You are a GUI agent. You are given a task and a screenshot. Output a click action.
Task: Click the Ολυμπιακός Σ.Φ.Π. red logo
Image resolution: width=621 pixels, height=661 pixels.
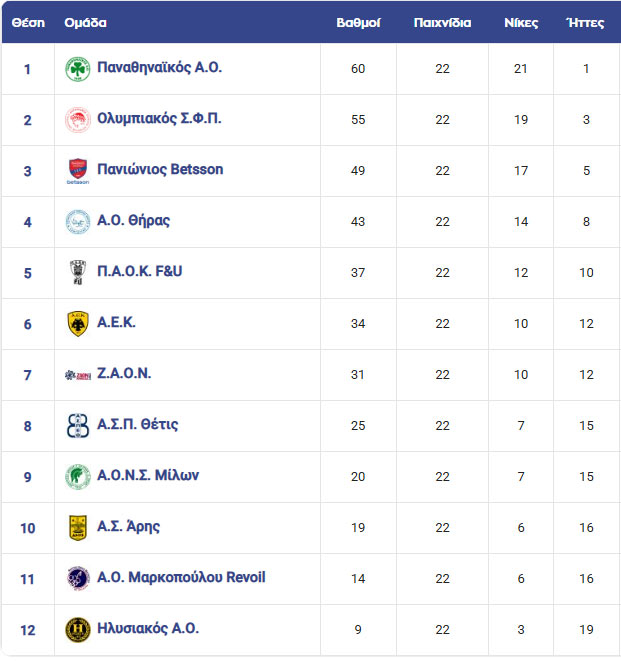(x=78, y=120)
